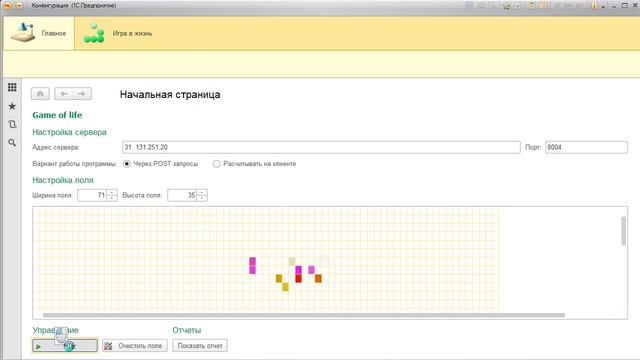
Task: Open the Главное section
Action: [39, 33]
